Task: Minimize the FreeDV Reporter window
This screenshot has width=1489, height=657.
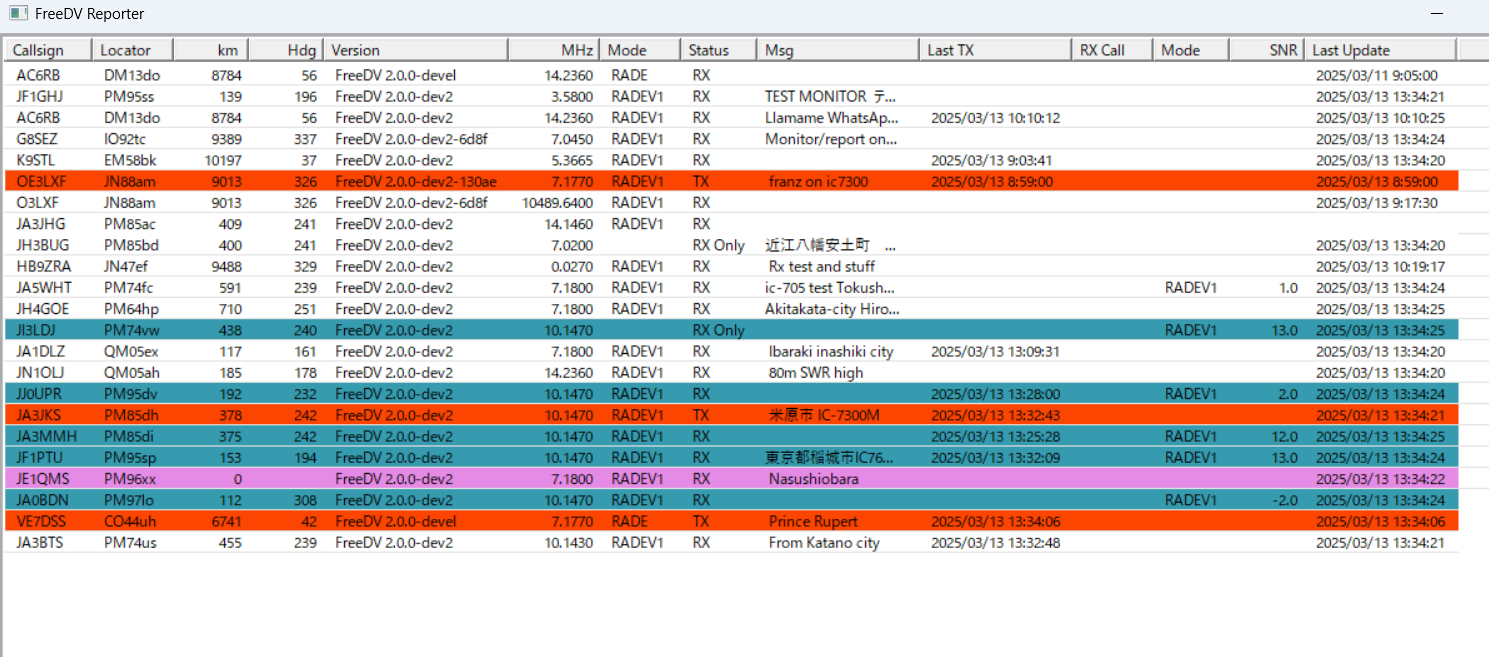Action: click(x=1438, y=13)
